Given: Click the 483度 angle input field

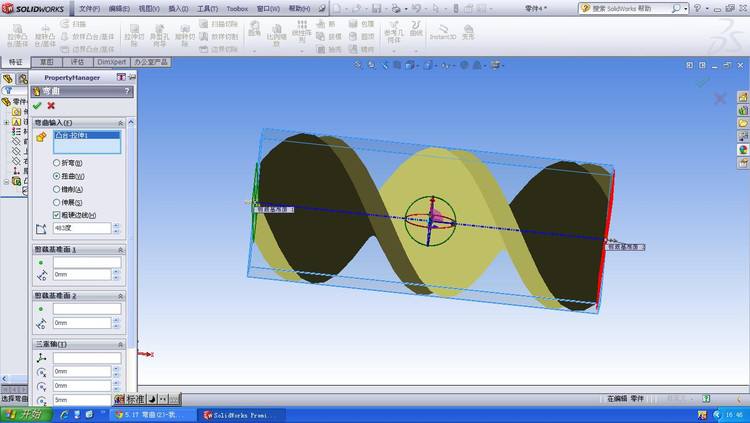Looking at the screenshot, I should (x=80, y=228).
